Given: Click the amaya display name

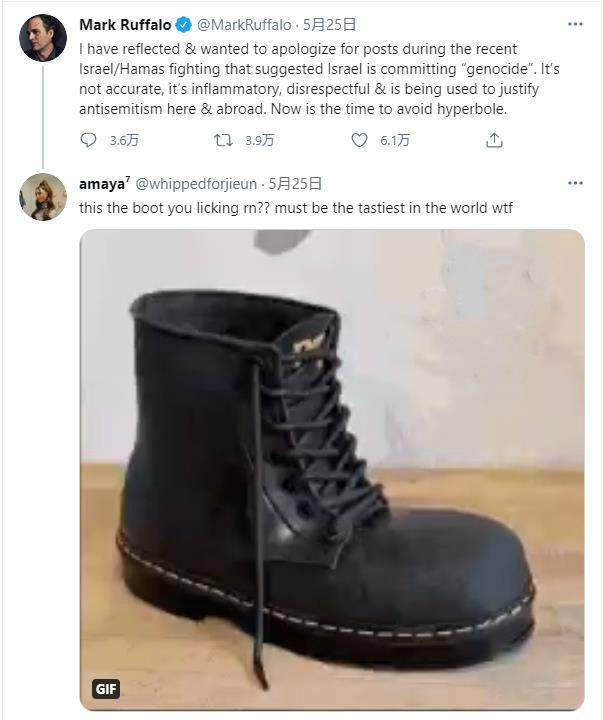Looking at the screenshot, I should [102, 184].
